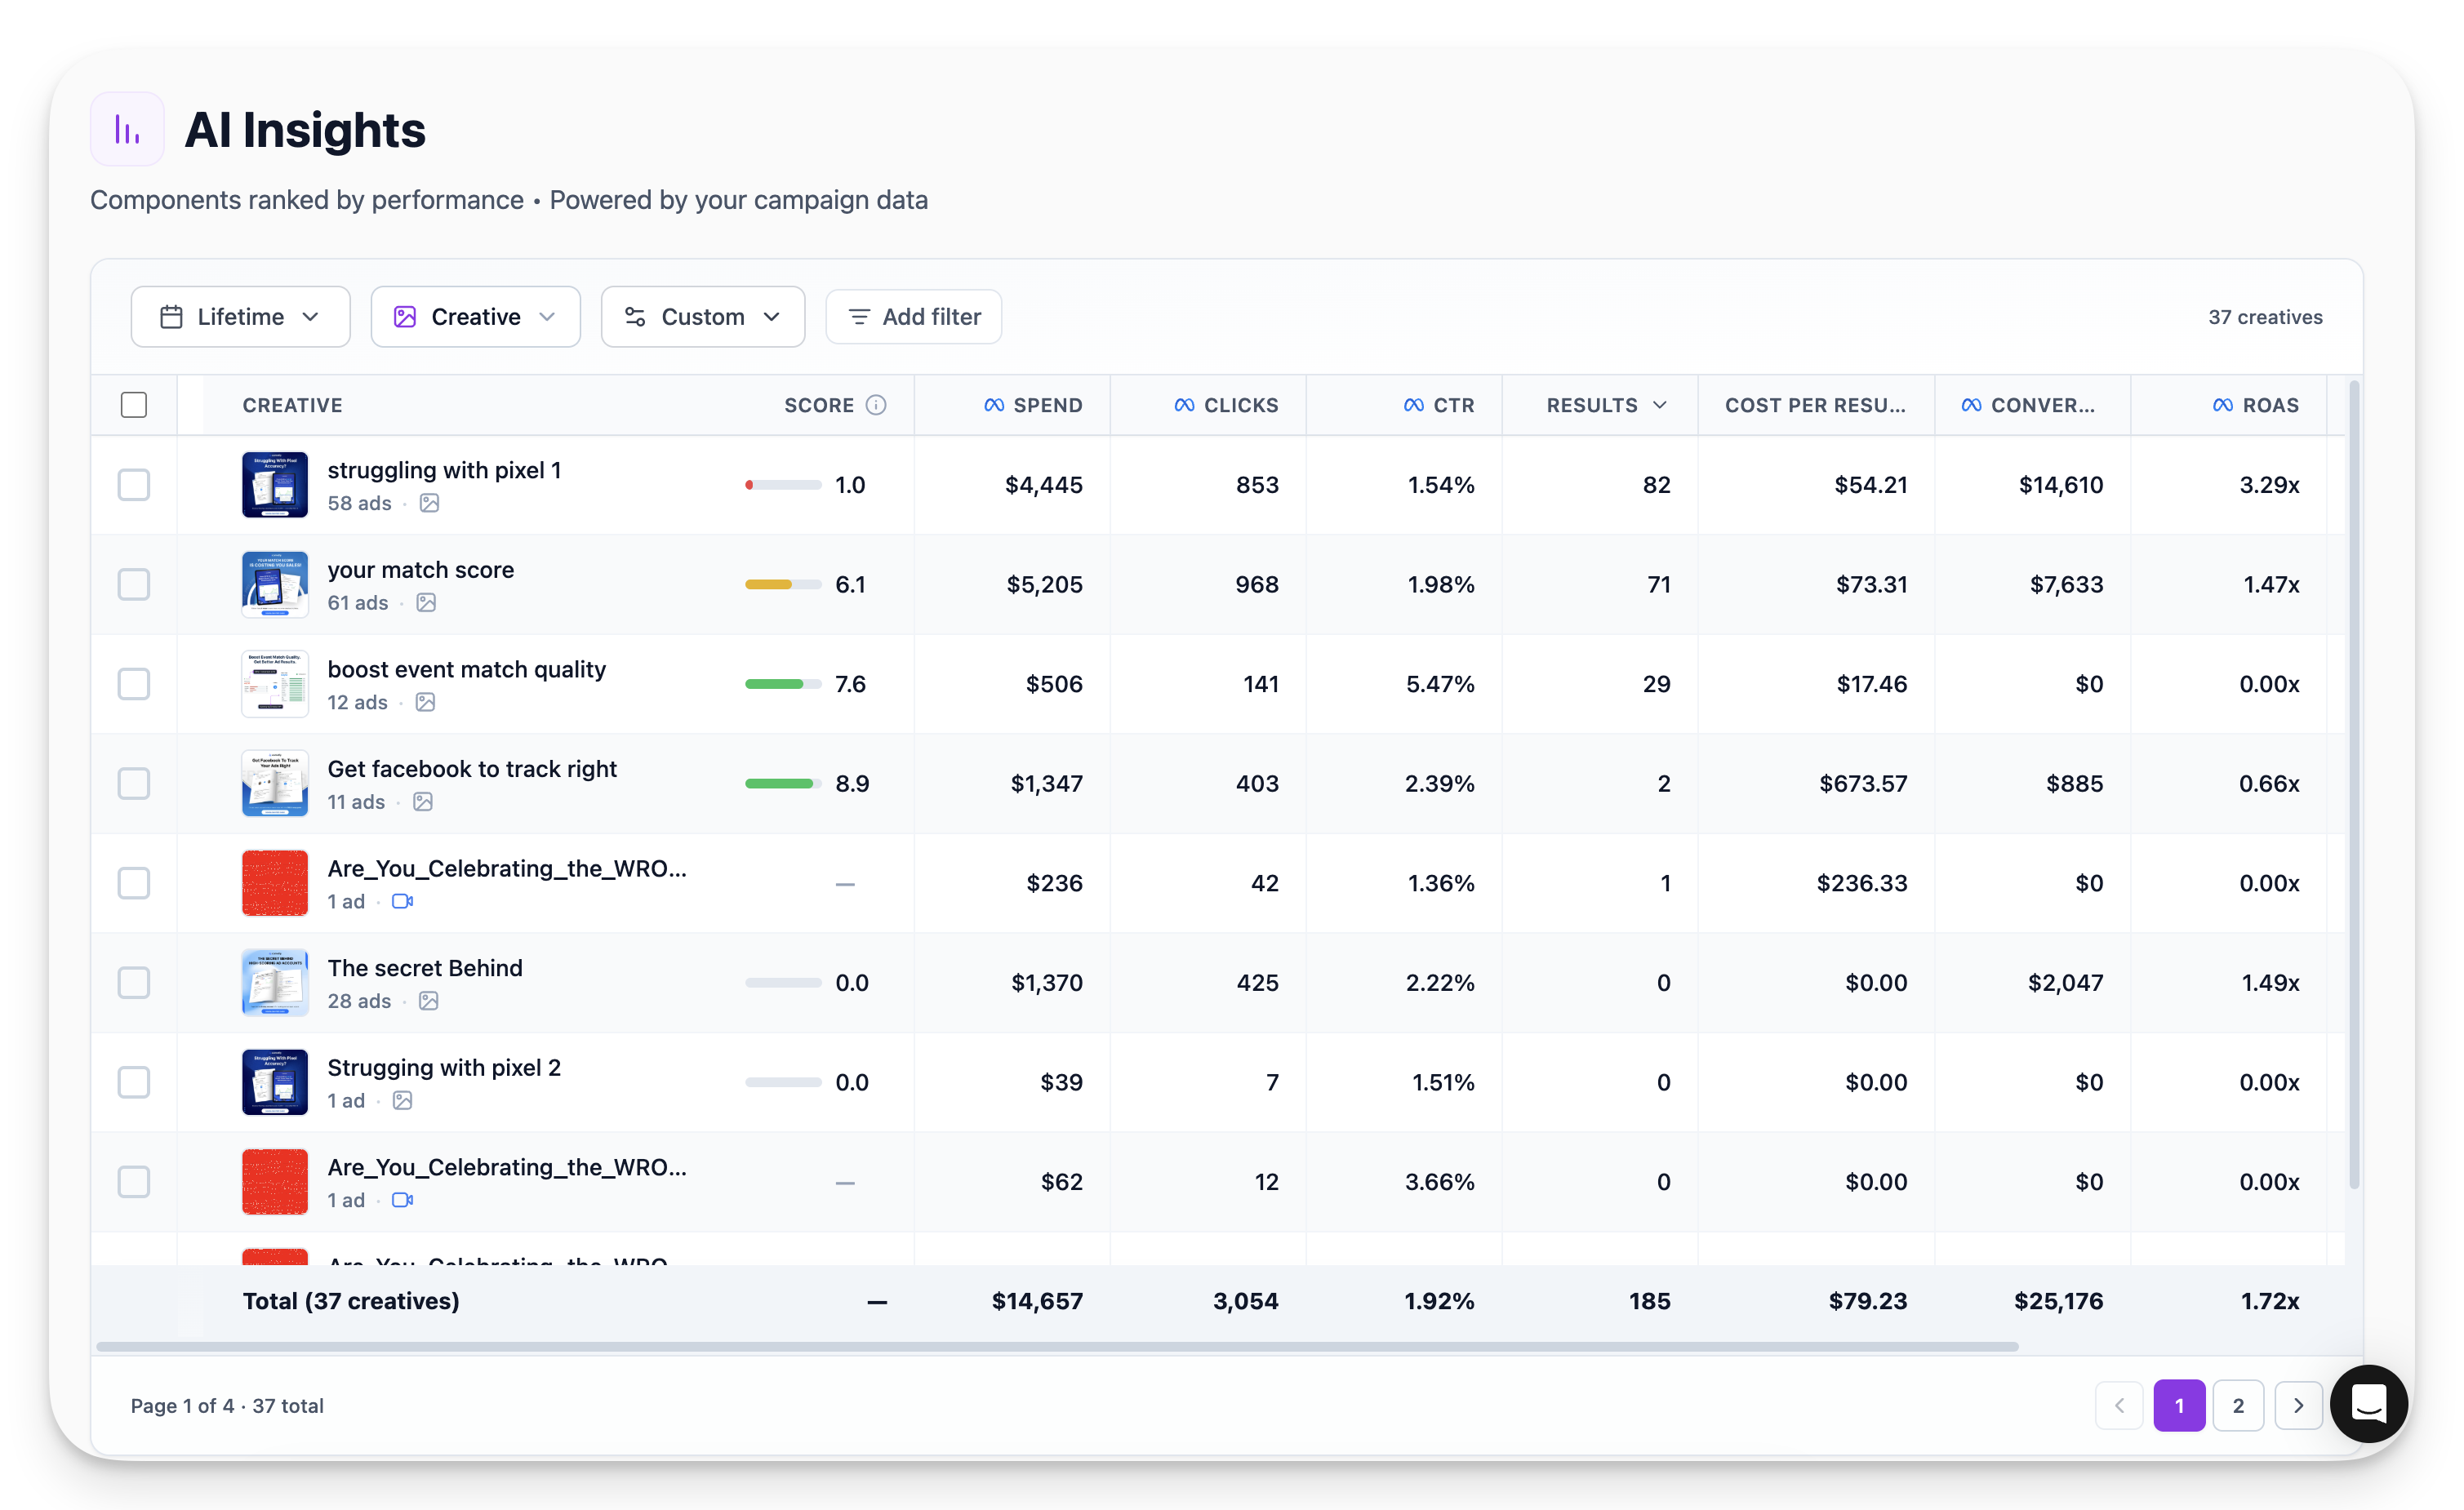Click the Score info icon

(x=876, y=405)
